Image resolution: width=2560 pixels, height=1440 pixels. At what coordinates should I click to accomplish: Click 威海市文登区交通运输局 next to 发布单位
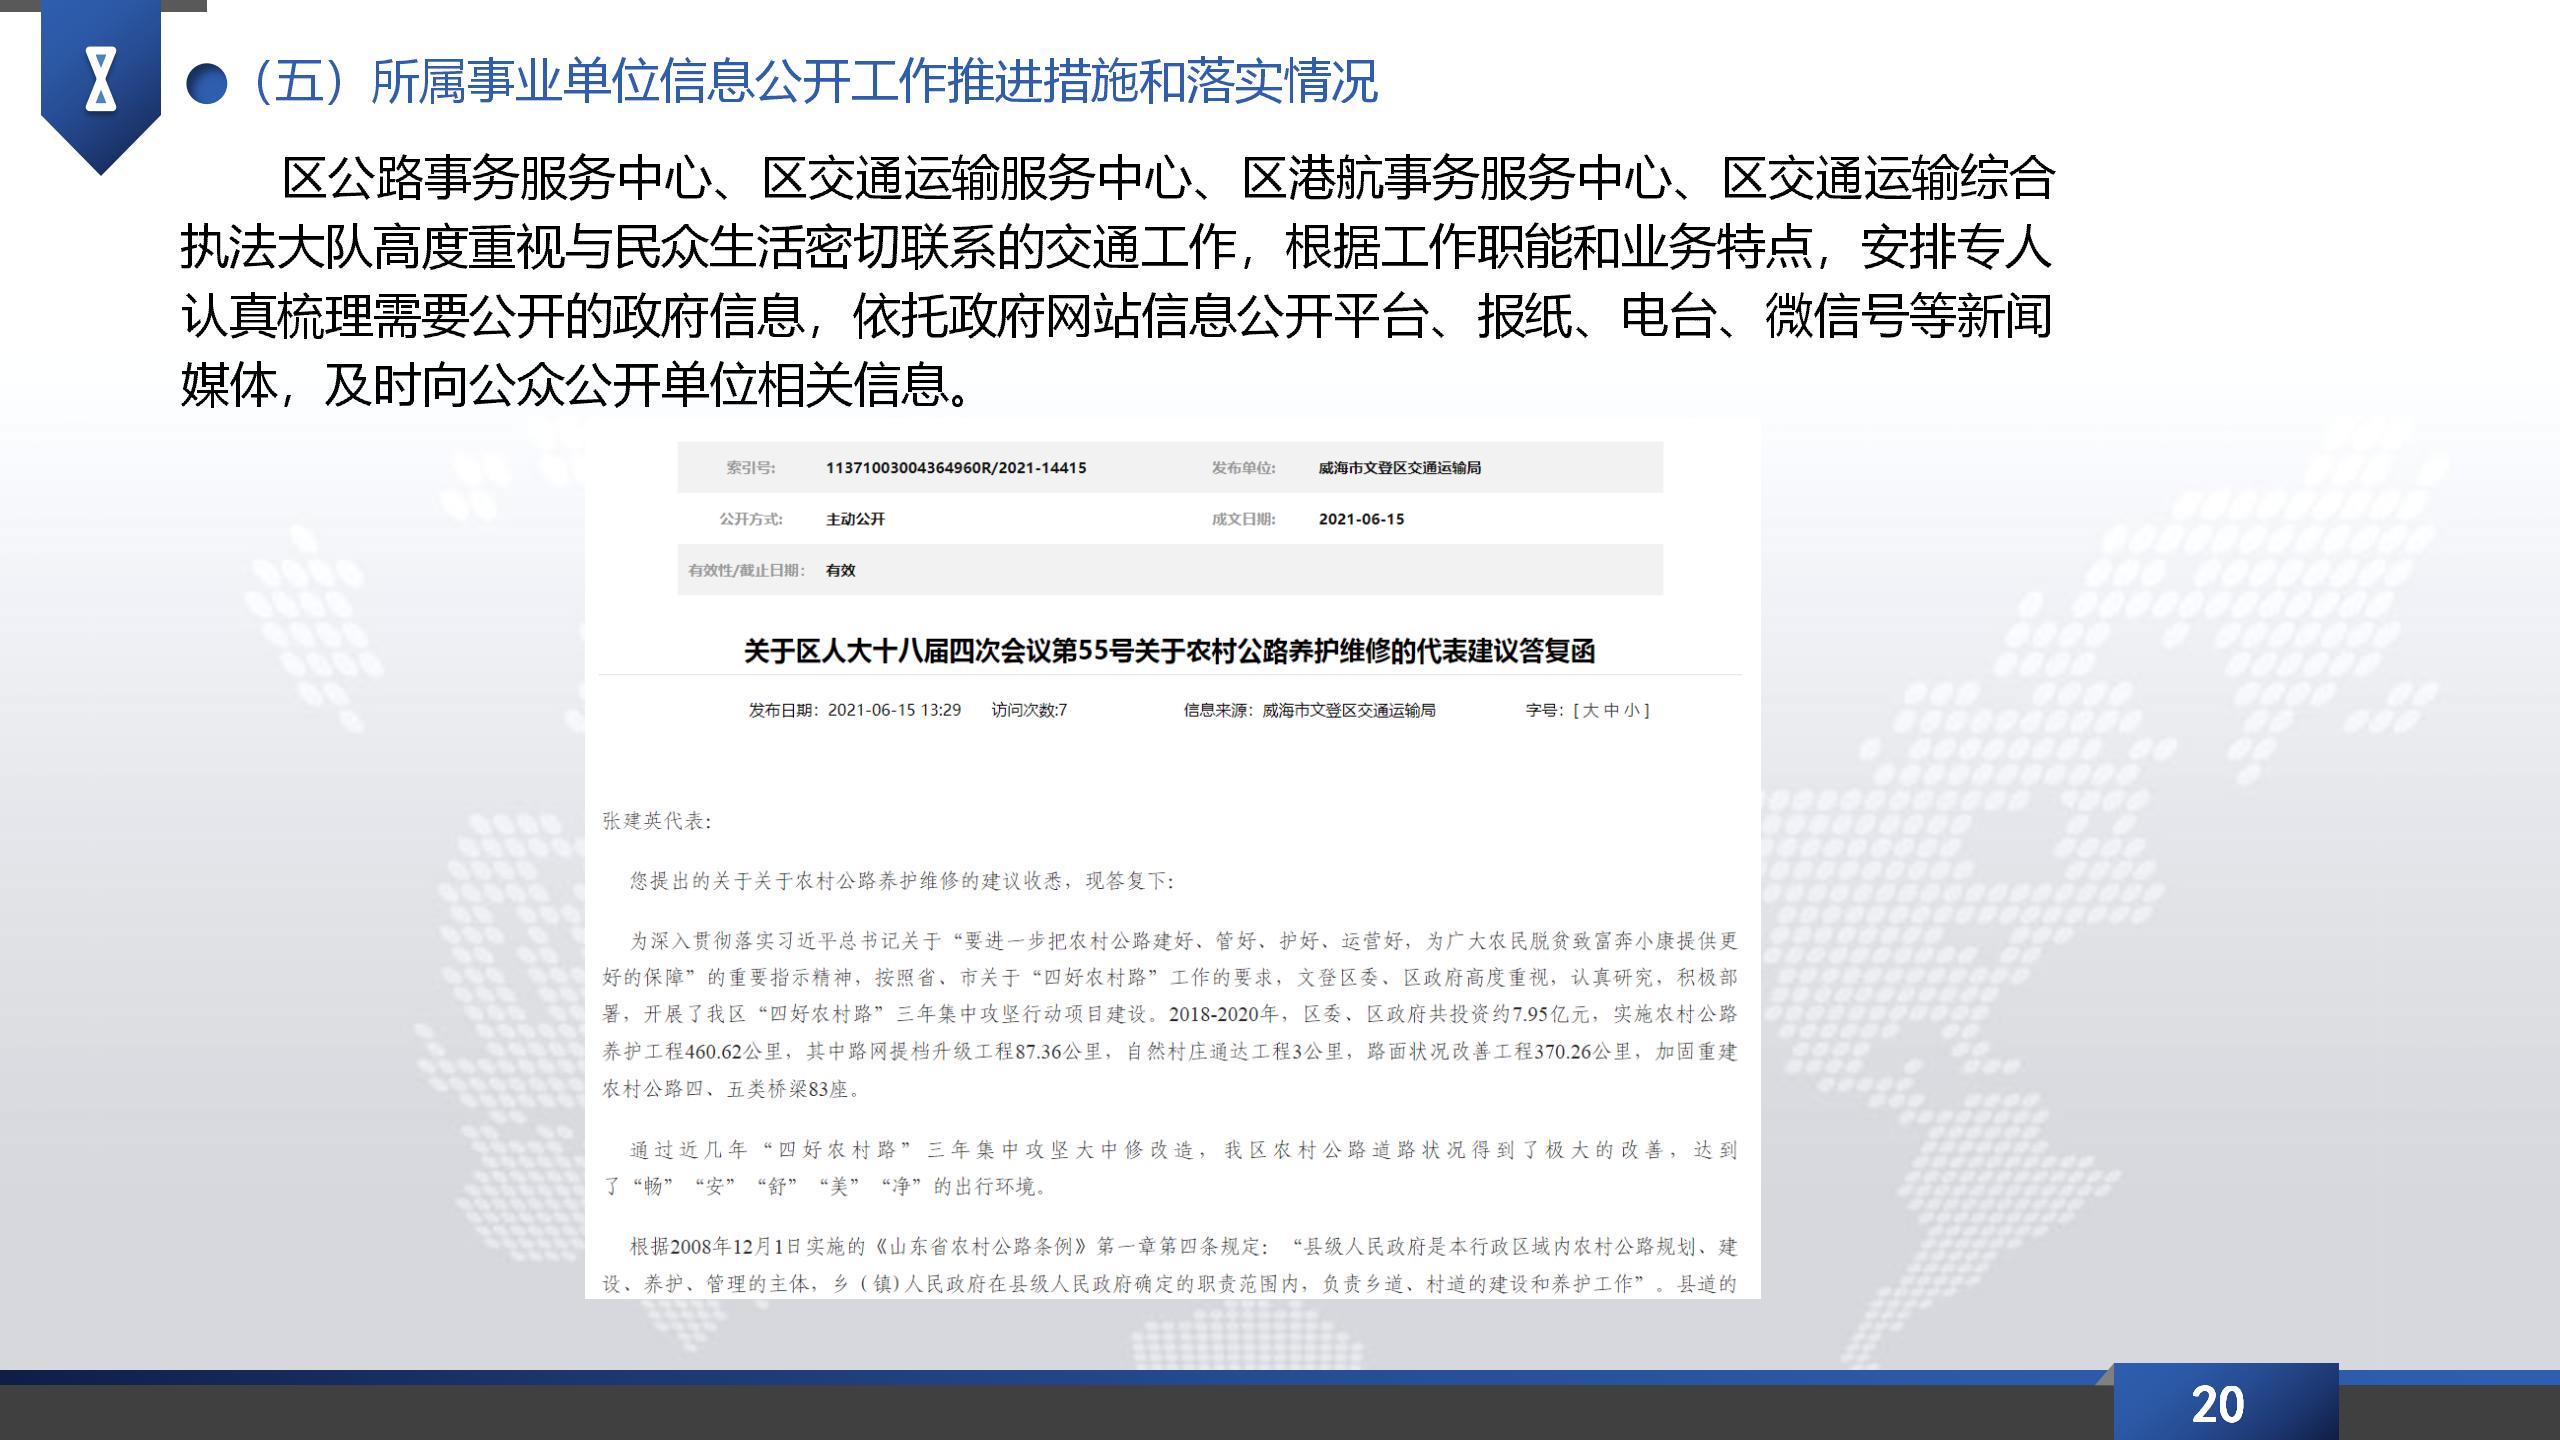(x=1399, y=468)
